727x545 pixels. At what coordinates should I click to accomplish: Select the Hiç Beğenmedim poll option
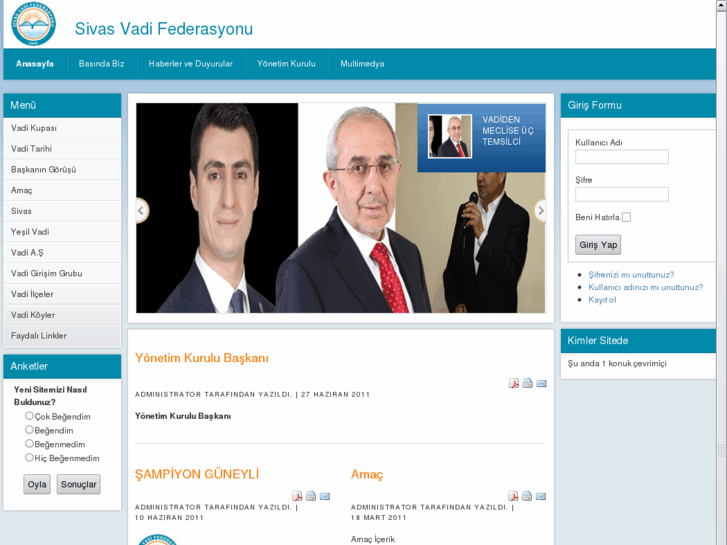coord(29,457)
